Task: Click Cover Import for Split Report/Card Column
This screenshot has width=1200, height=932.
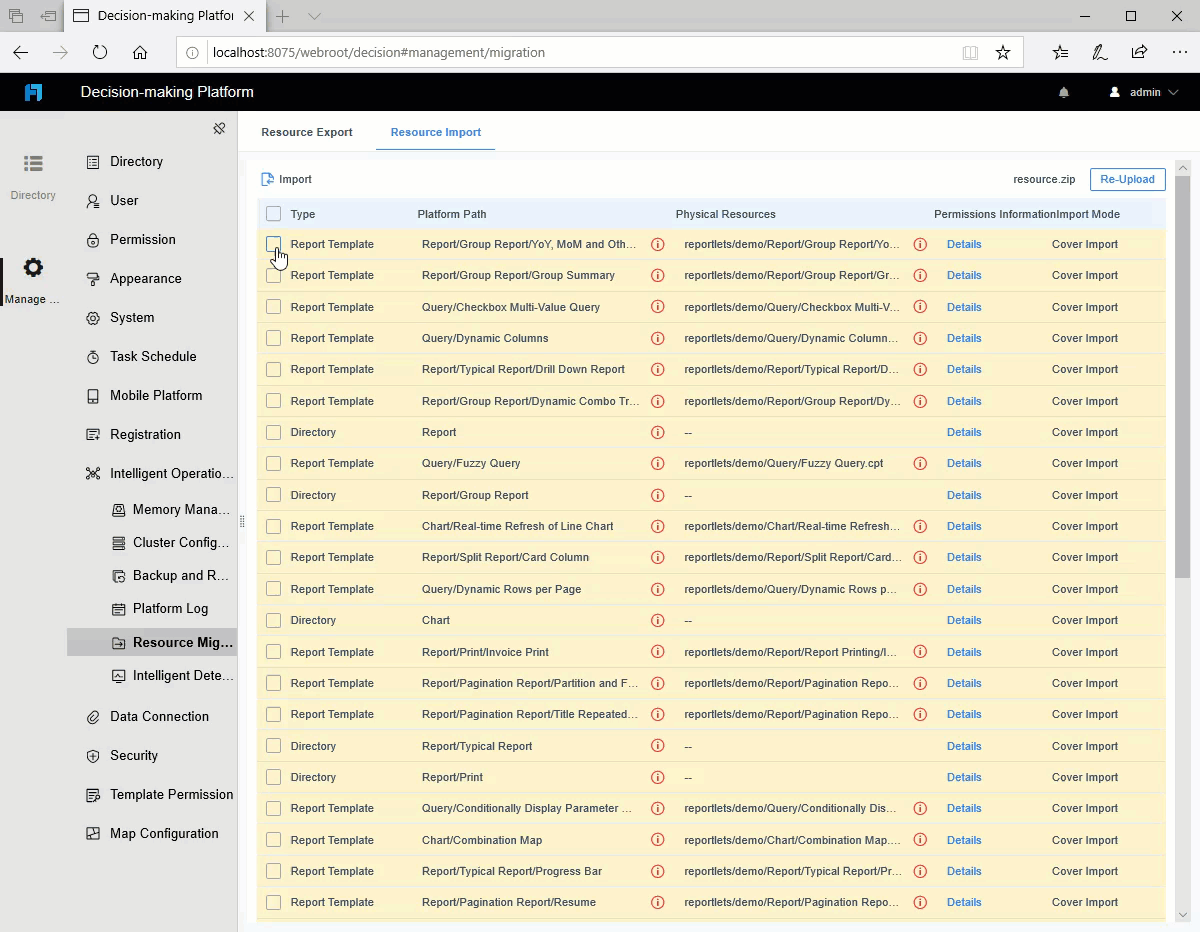Action: click(x=1084, y=557)
